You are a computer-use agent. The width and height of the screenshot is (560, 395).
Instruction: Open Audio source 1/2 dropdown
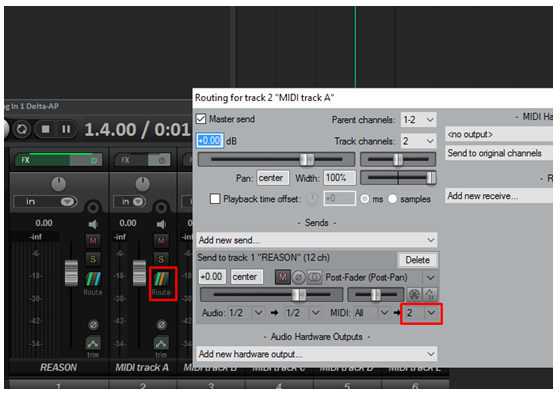(246, 313)
